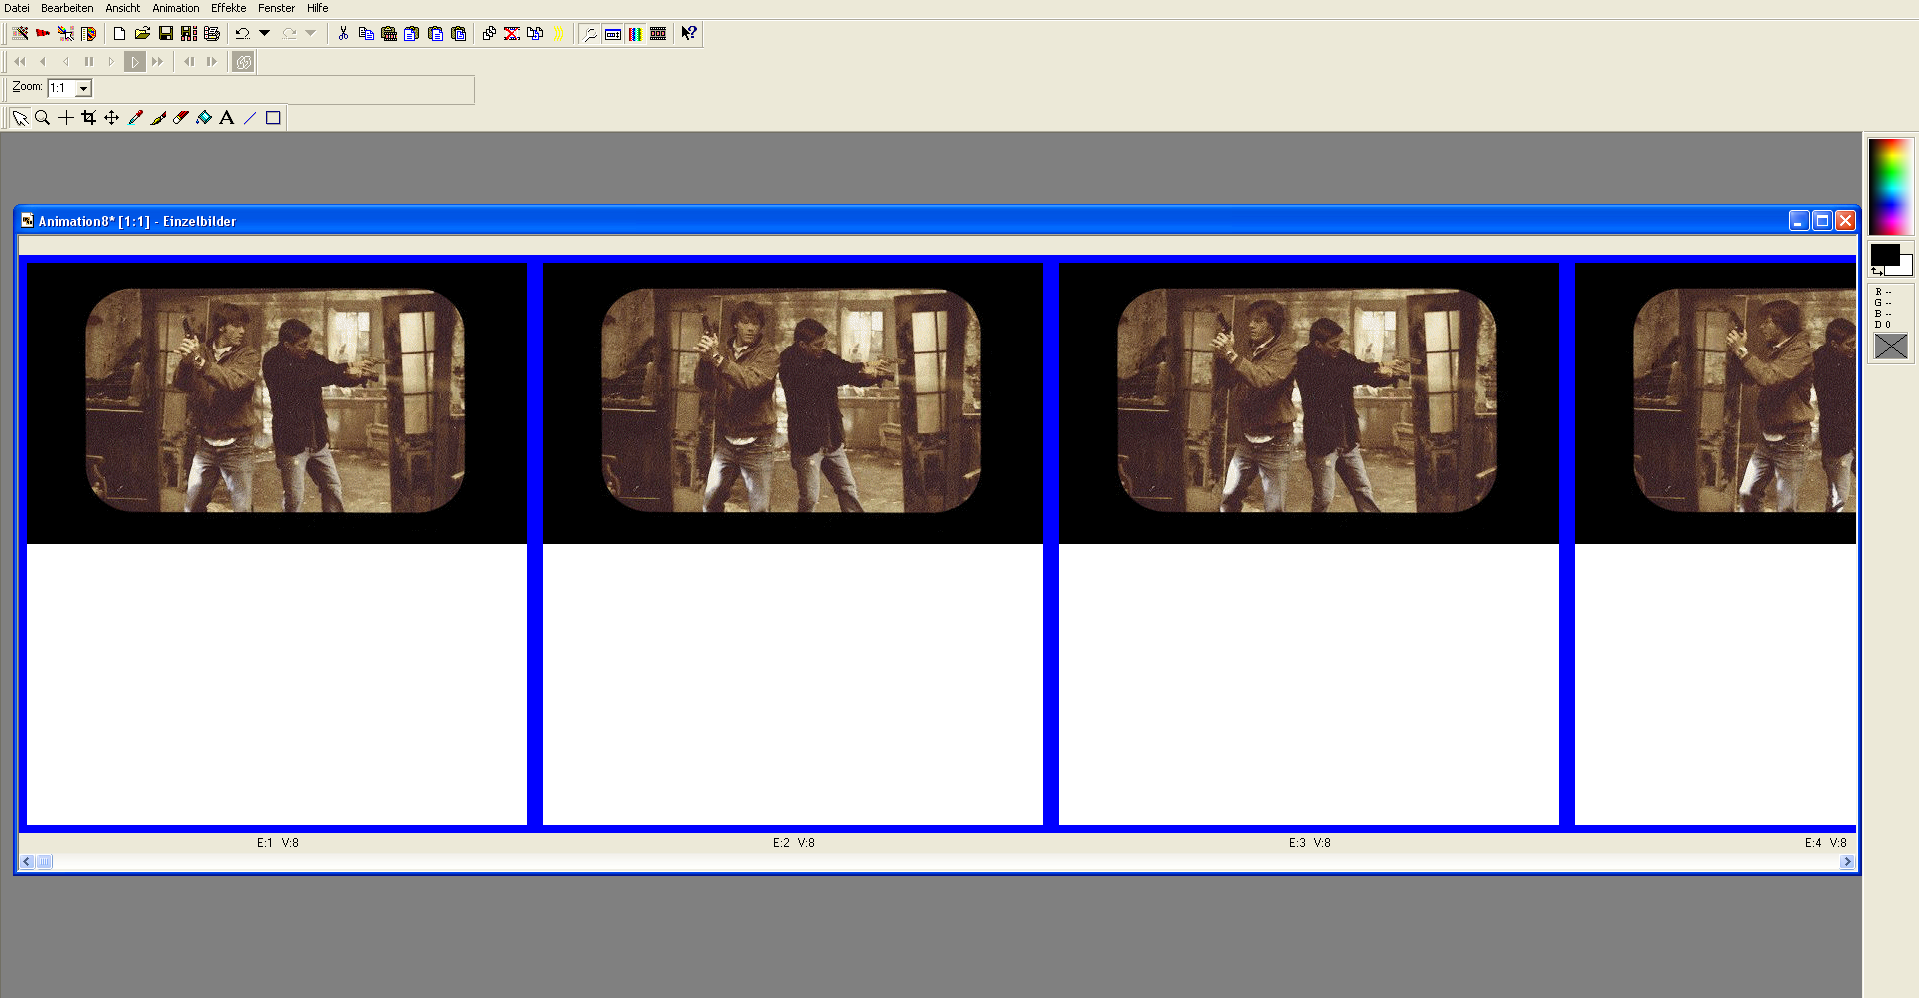Image resolution: width=1919 pixels, height=998 pixels.
Task: Open an animation file with the folder icon
Action: pos(142,33)
